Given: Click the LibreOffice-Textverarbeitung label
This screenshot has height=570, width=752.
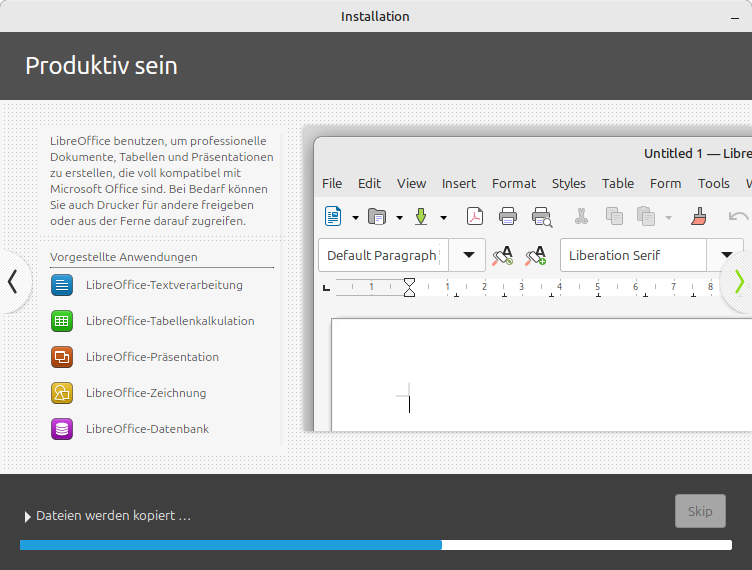Looking at the screenshot, I should coord(164,285).
